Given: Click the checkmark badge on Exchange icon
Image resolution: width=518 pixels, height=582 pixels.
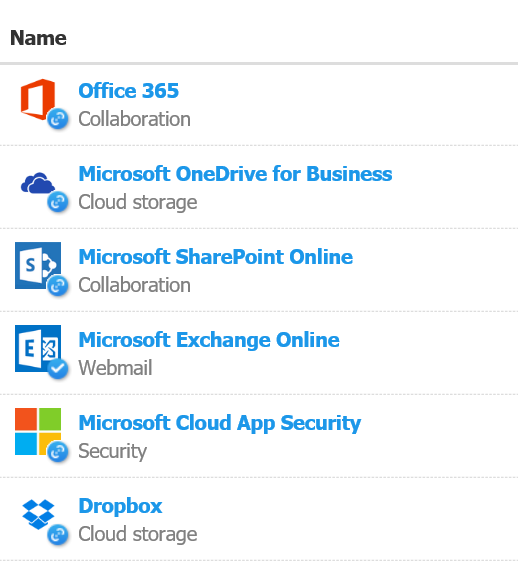Looking at the screenshot, I should coord(58,369).
